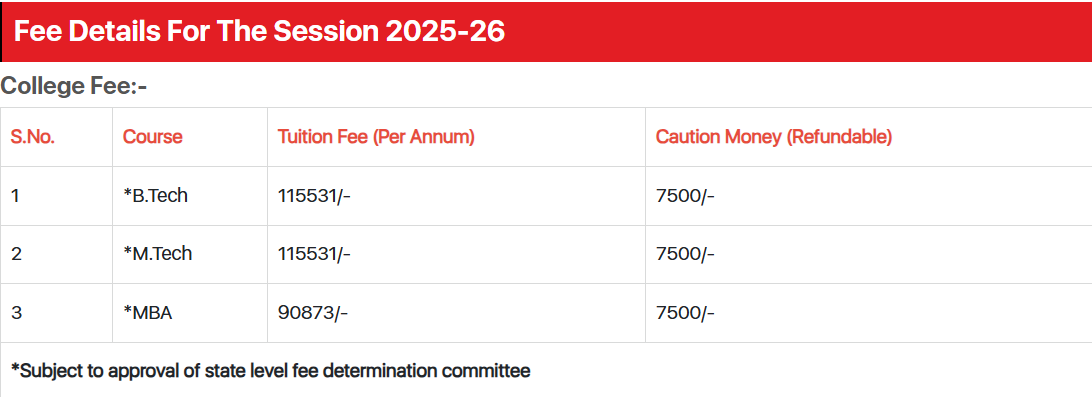
Task: Click the Tuition Fee (Per Annum) header
Action: pyautogui.click(x=376, y=137)
